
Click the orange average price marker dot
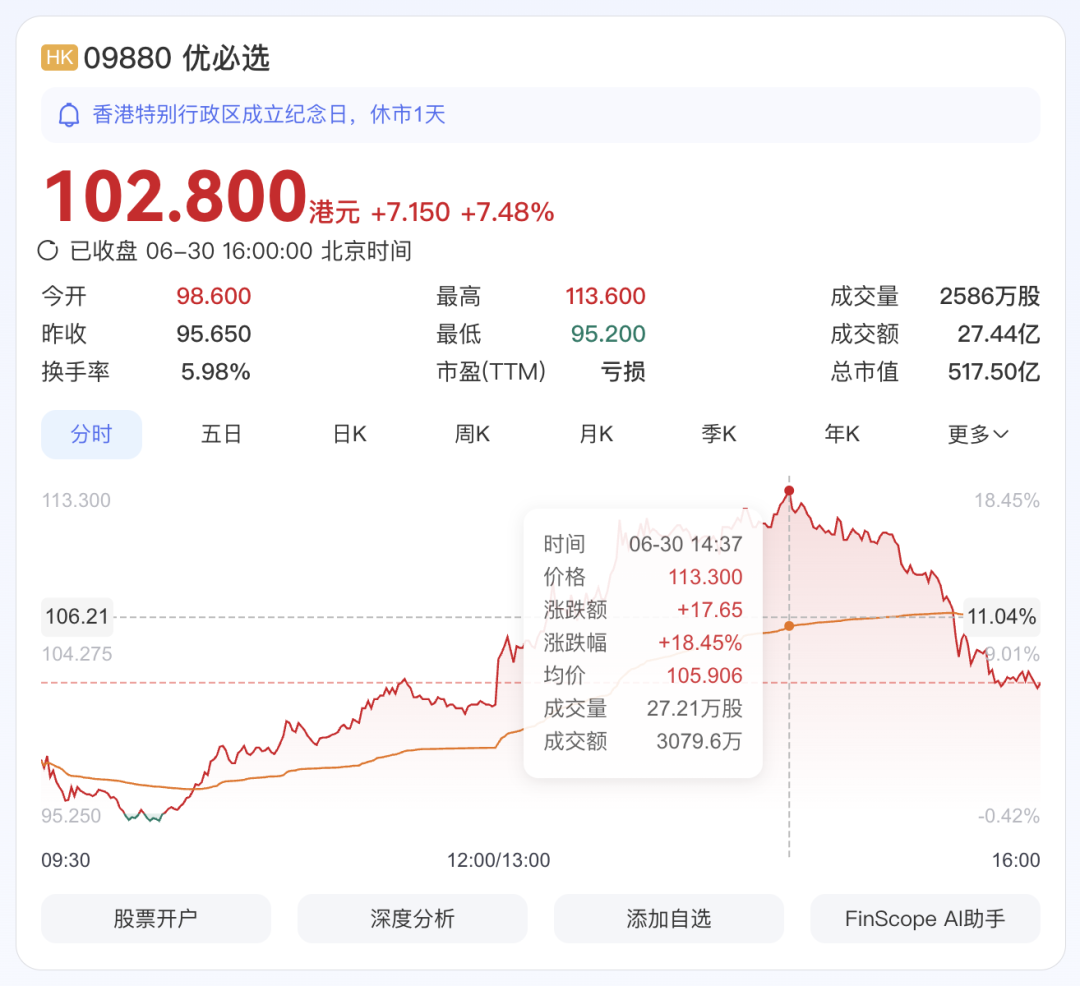click(789, 626)
